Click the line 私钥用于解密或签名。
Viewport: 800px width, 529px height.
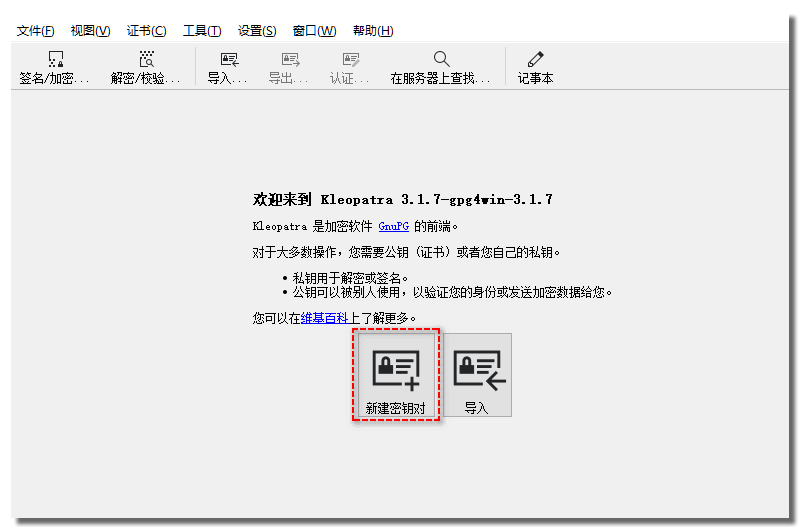tap(350, 279)
